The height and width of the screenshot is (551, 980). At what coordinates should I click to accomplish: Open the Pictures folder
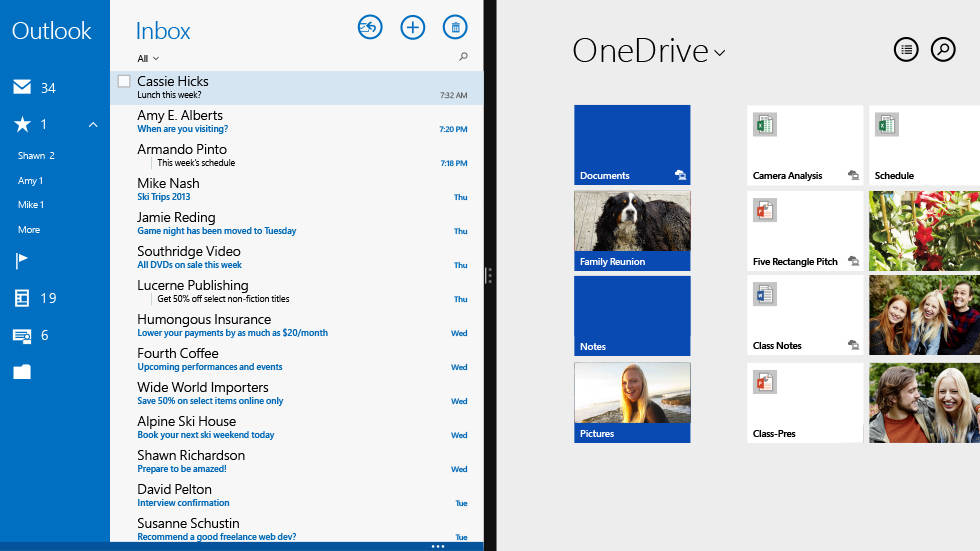pyautogui.click(x=632, y=402)
